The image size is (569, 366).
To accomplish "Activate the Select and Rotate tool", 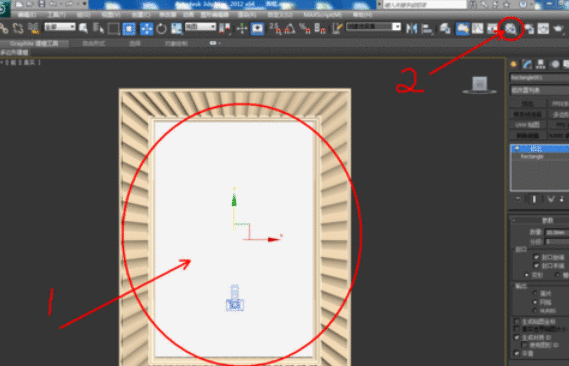I will (161, 28).
